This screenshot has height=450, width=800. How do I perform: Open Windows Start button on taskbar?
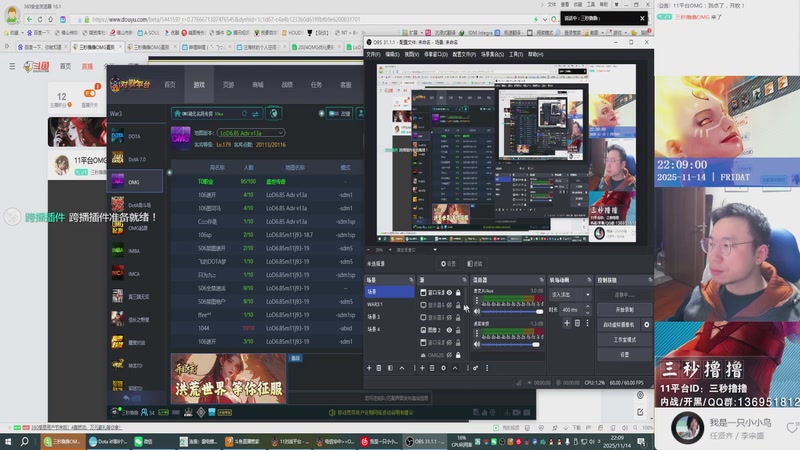[8, 442]
